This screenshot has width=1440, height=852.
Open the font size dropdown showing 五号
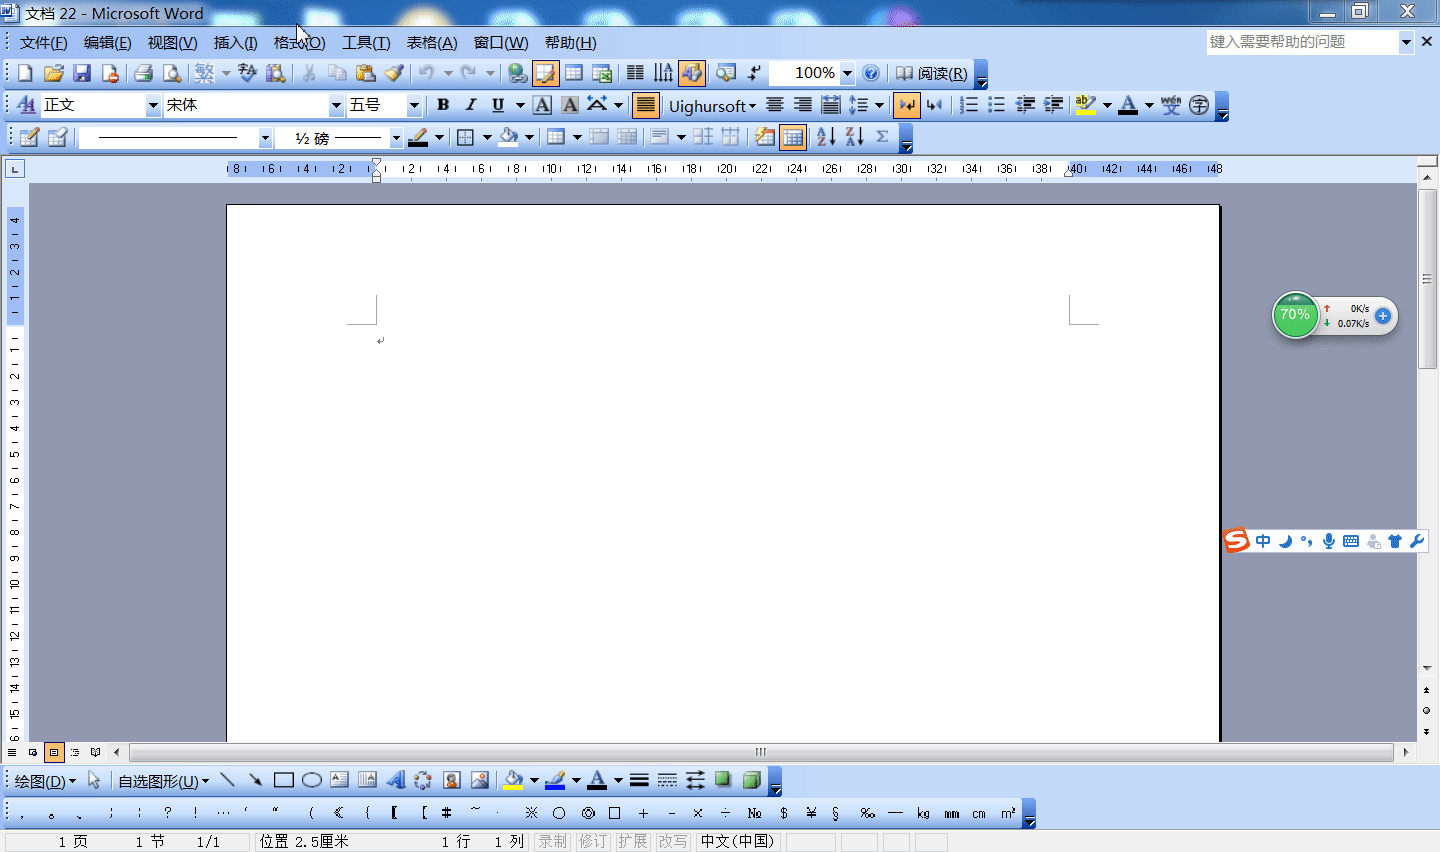click(414, 105)
